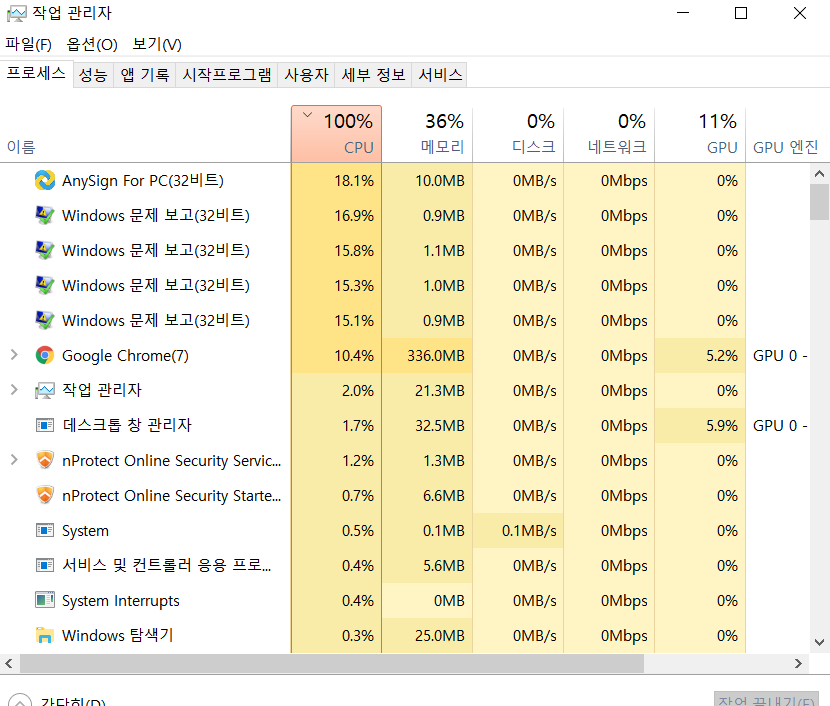Expand the nProtect Online Security Service group
The height and width of the screenshot is (706, 830).
point(14,460)
